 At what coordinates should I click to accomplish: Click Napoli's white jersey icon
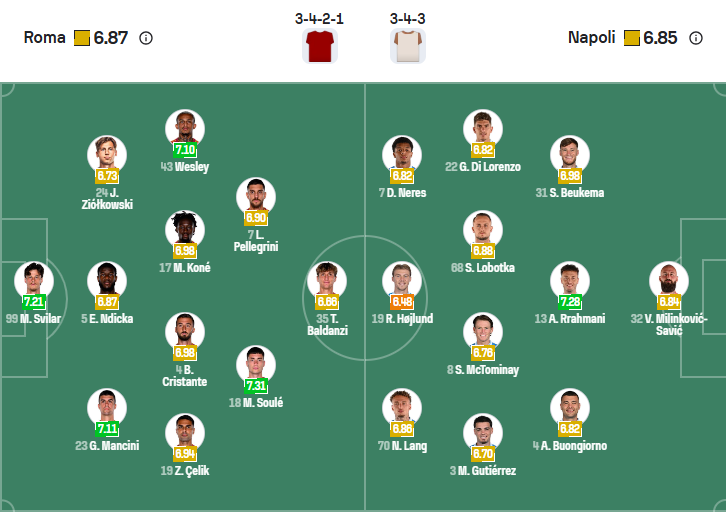(407, 46)
